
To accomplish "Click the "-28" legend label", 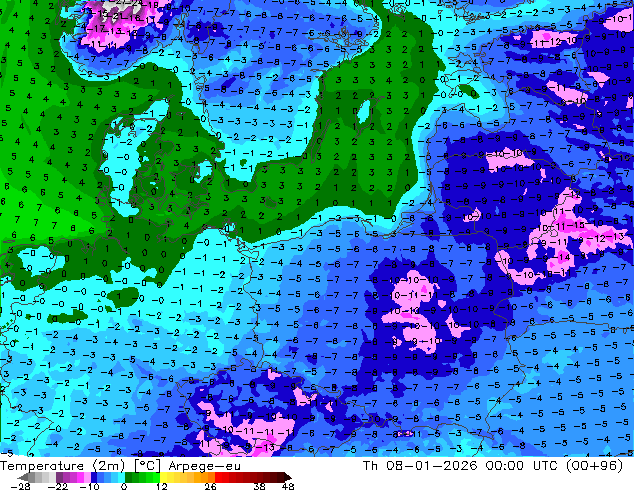I will (20, 486).
